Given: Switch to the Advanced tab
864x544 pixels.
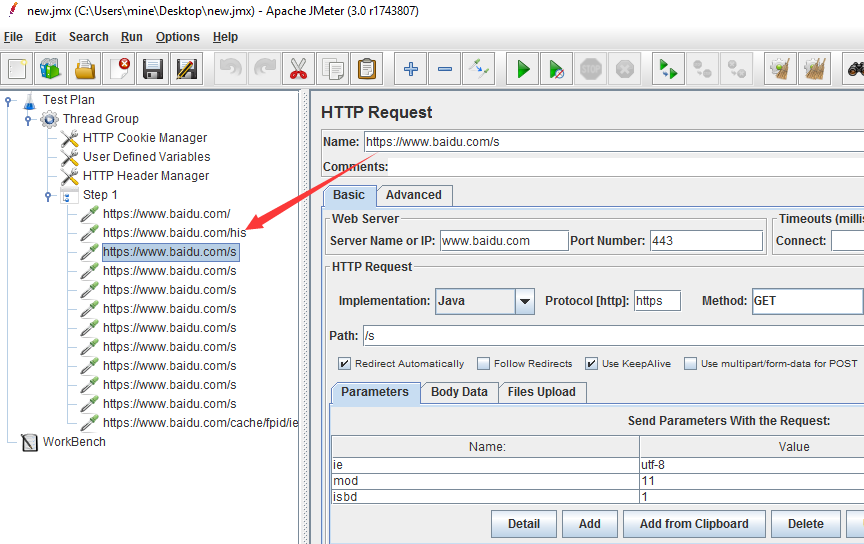Looking at the screenshot, I should coord(414,195).
